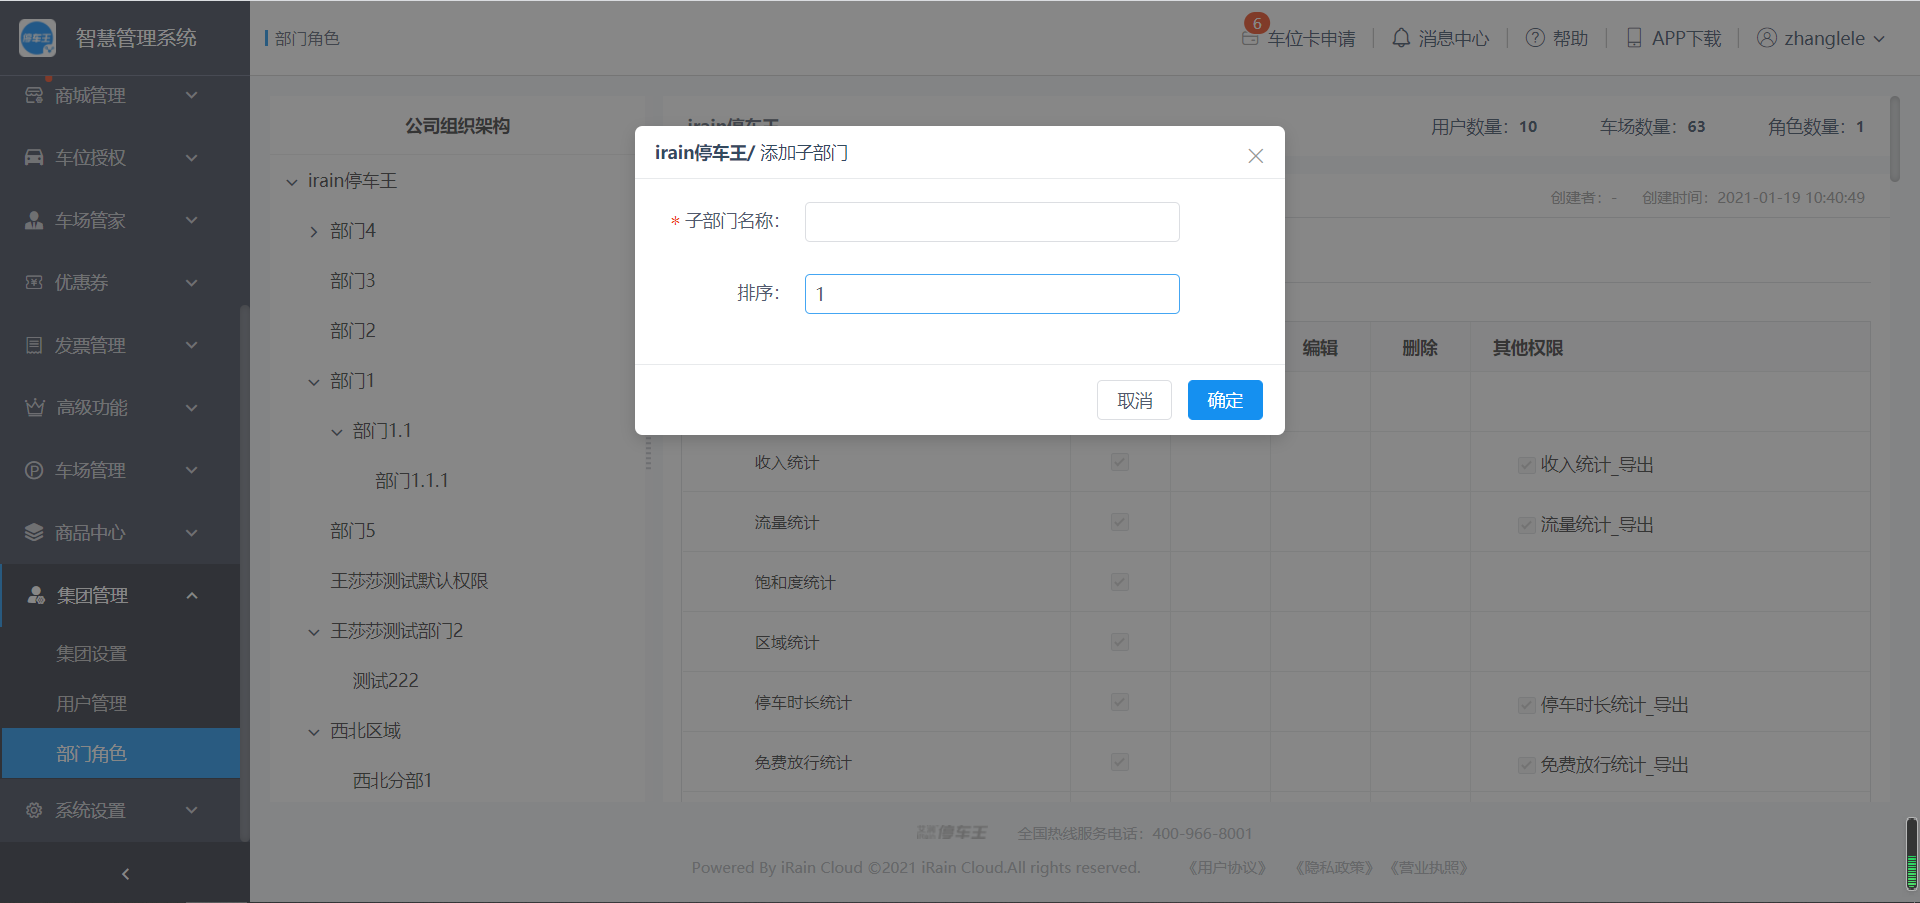Collapse the 部门1.1 tree node

pyautogui.click(x=337, y=432)
